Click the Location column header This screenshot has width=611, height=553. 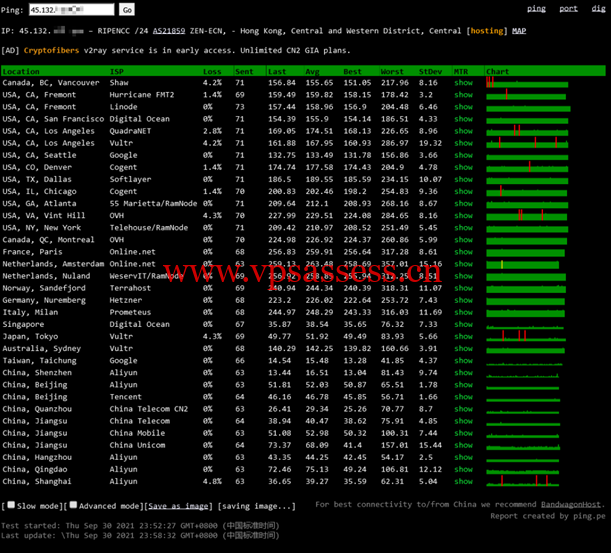22,72
